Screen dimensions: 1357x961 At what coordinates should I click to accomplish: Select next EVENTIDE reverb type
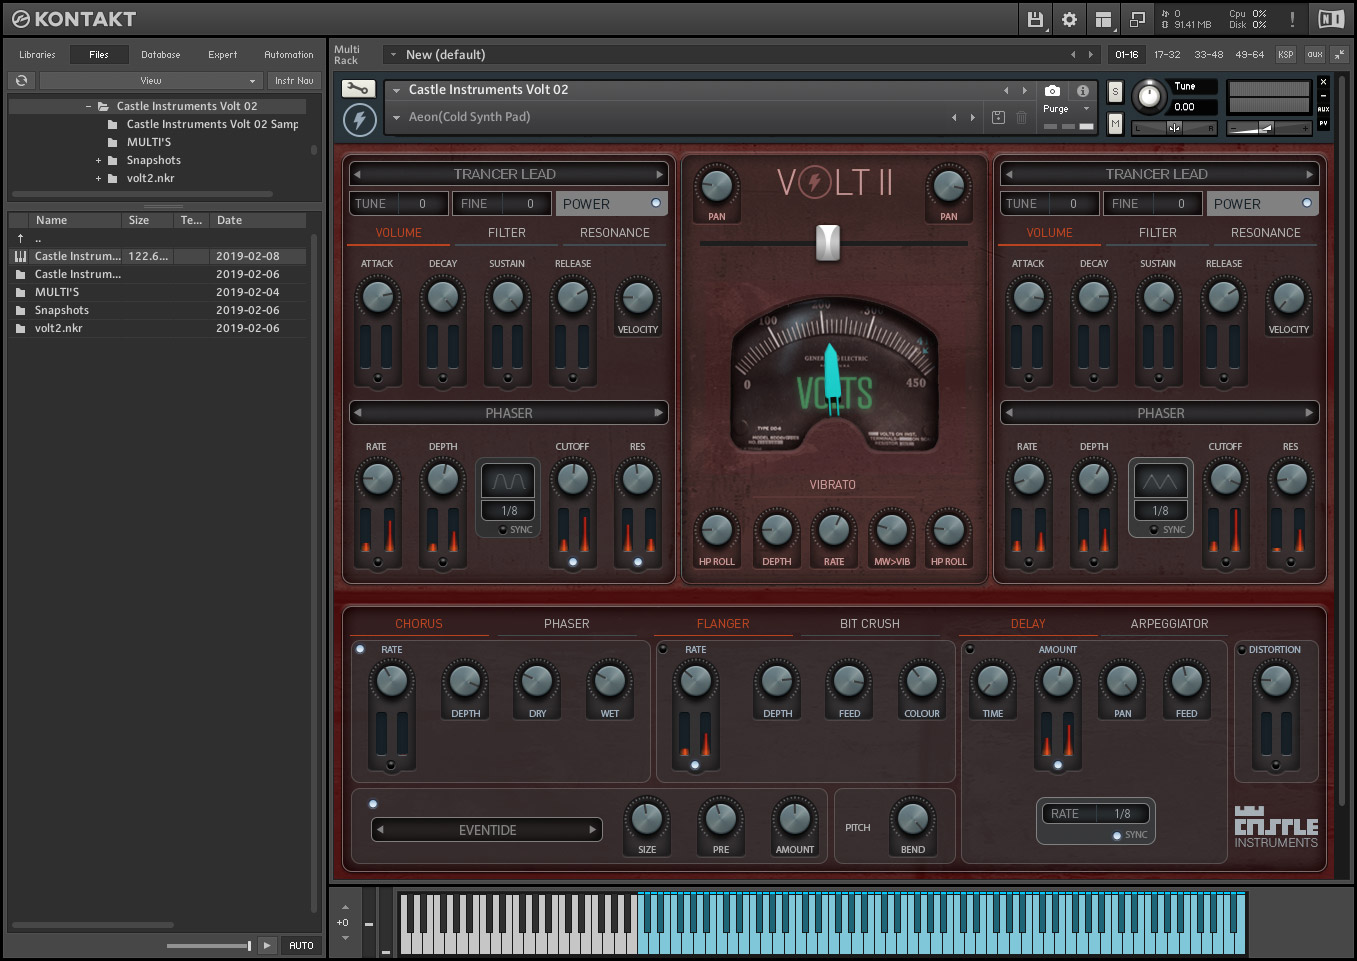pos(592,830)
